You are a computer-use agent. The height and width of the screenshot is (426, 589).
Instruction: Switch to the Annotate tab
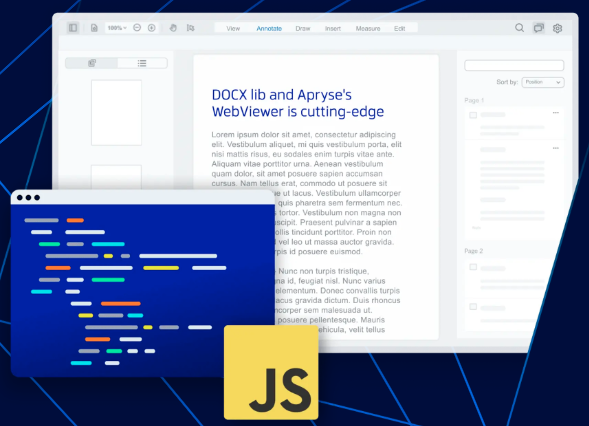(269, 29)
